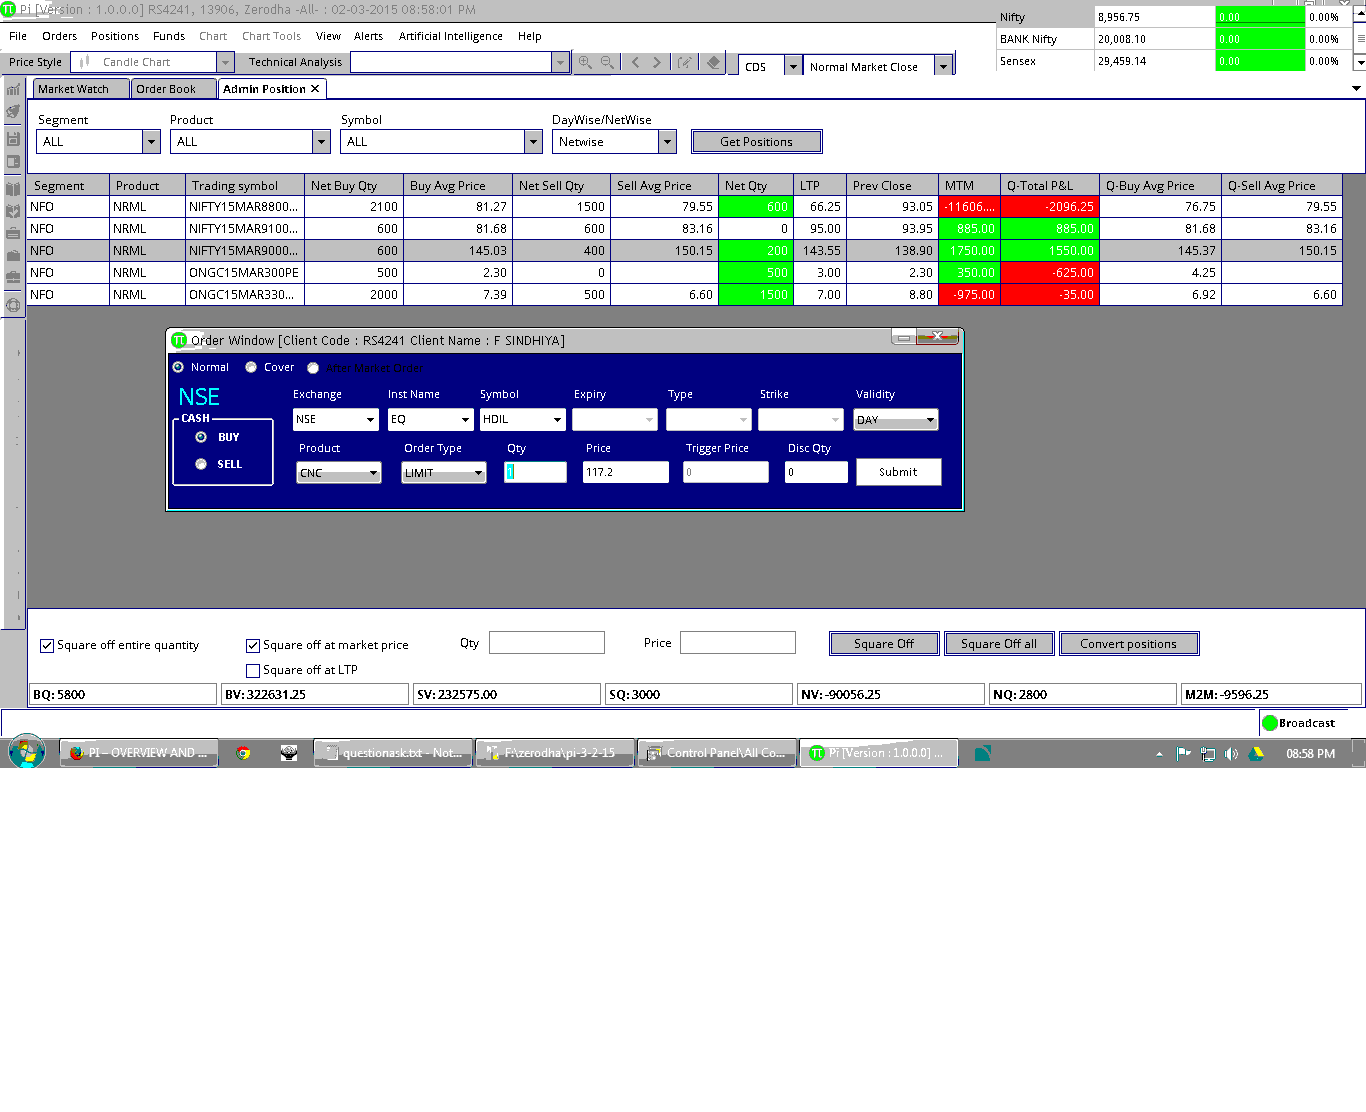Select the SELL radio button

click(201, 464)
